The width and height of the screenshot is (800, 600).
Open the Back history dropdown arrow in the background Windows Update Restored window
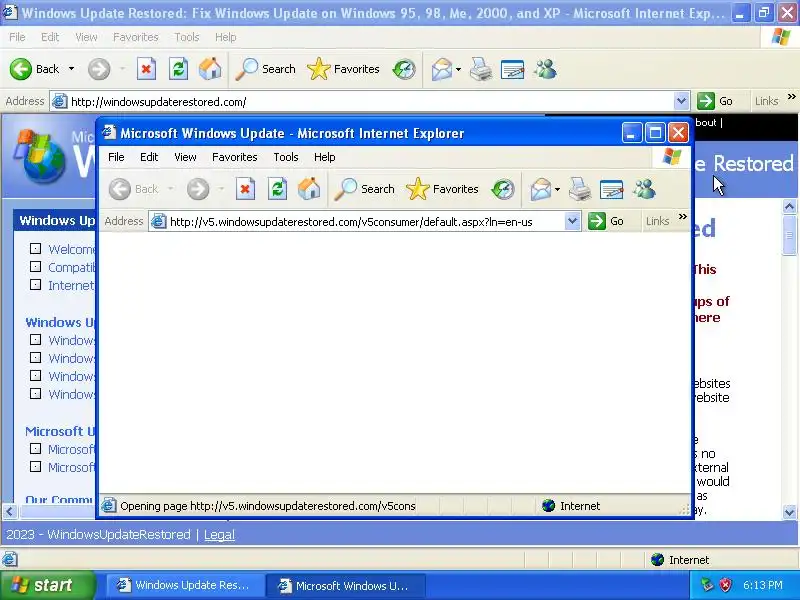click(x=71, y=69)
